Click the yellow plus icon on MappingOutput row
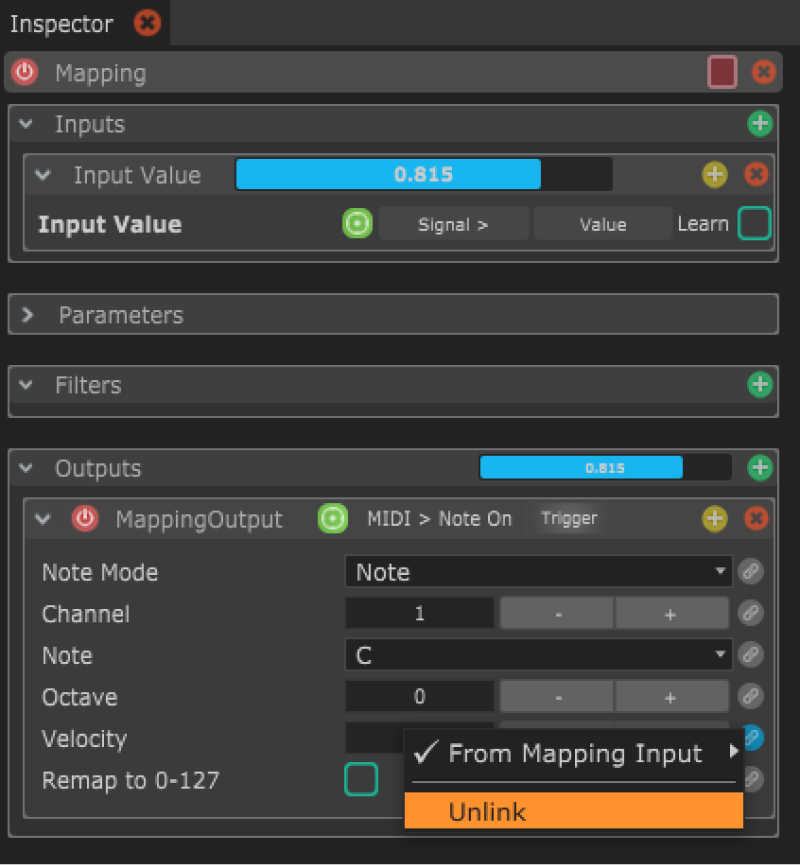The height and width of the screenshot is (865, 800). [714, 518]
